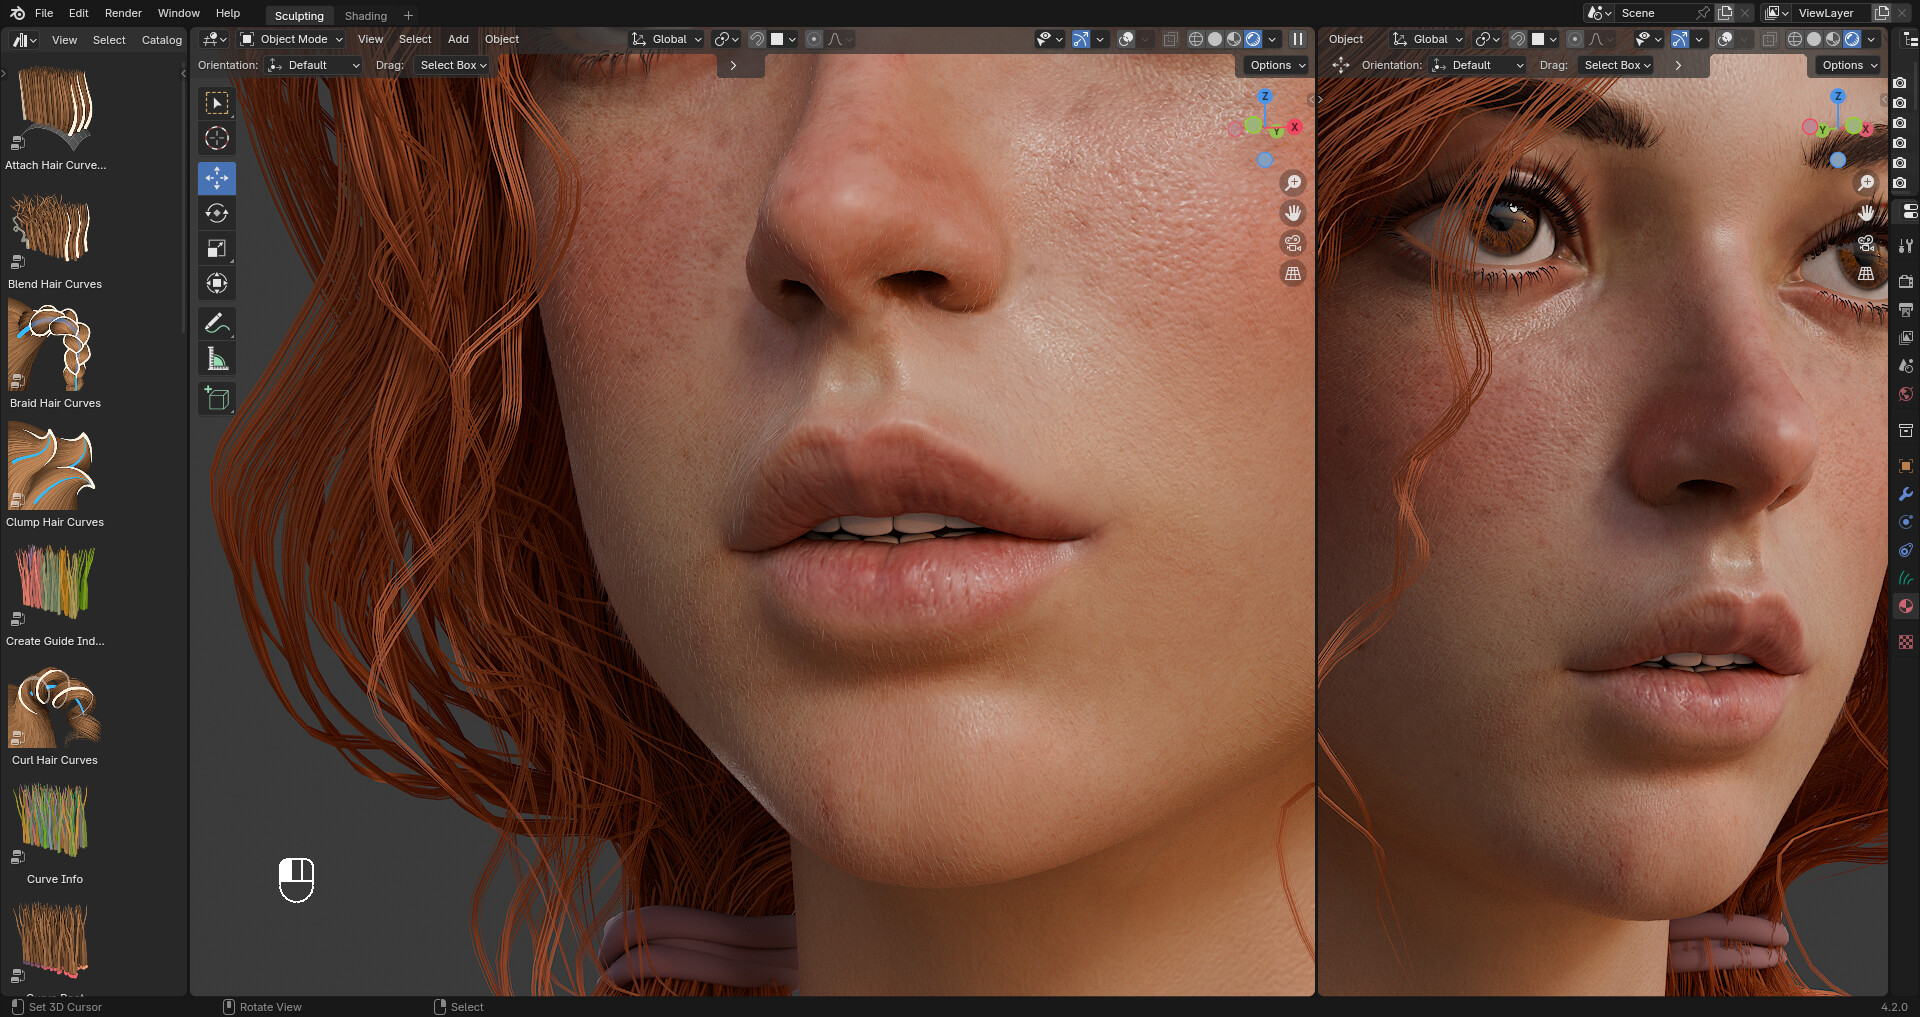This screenshot has width=1920, height=1017.
Task: Open Material Properties in the properties sidebar
Action: coord(1907,606)
